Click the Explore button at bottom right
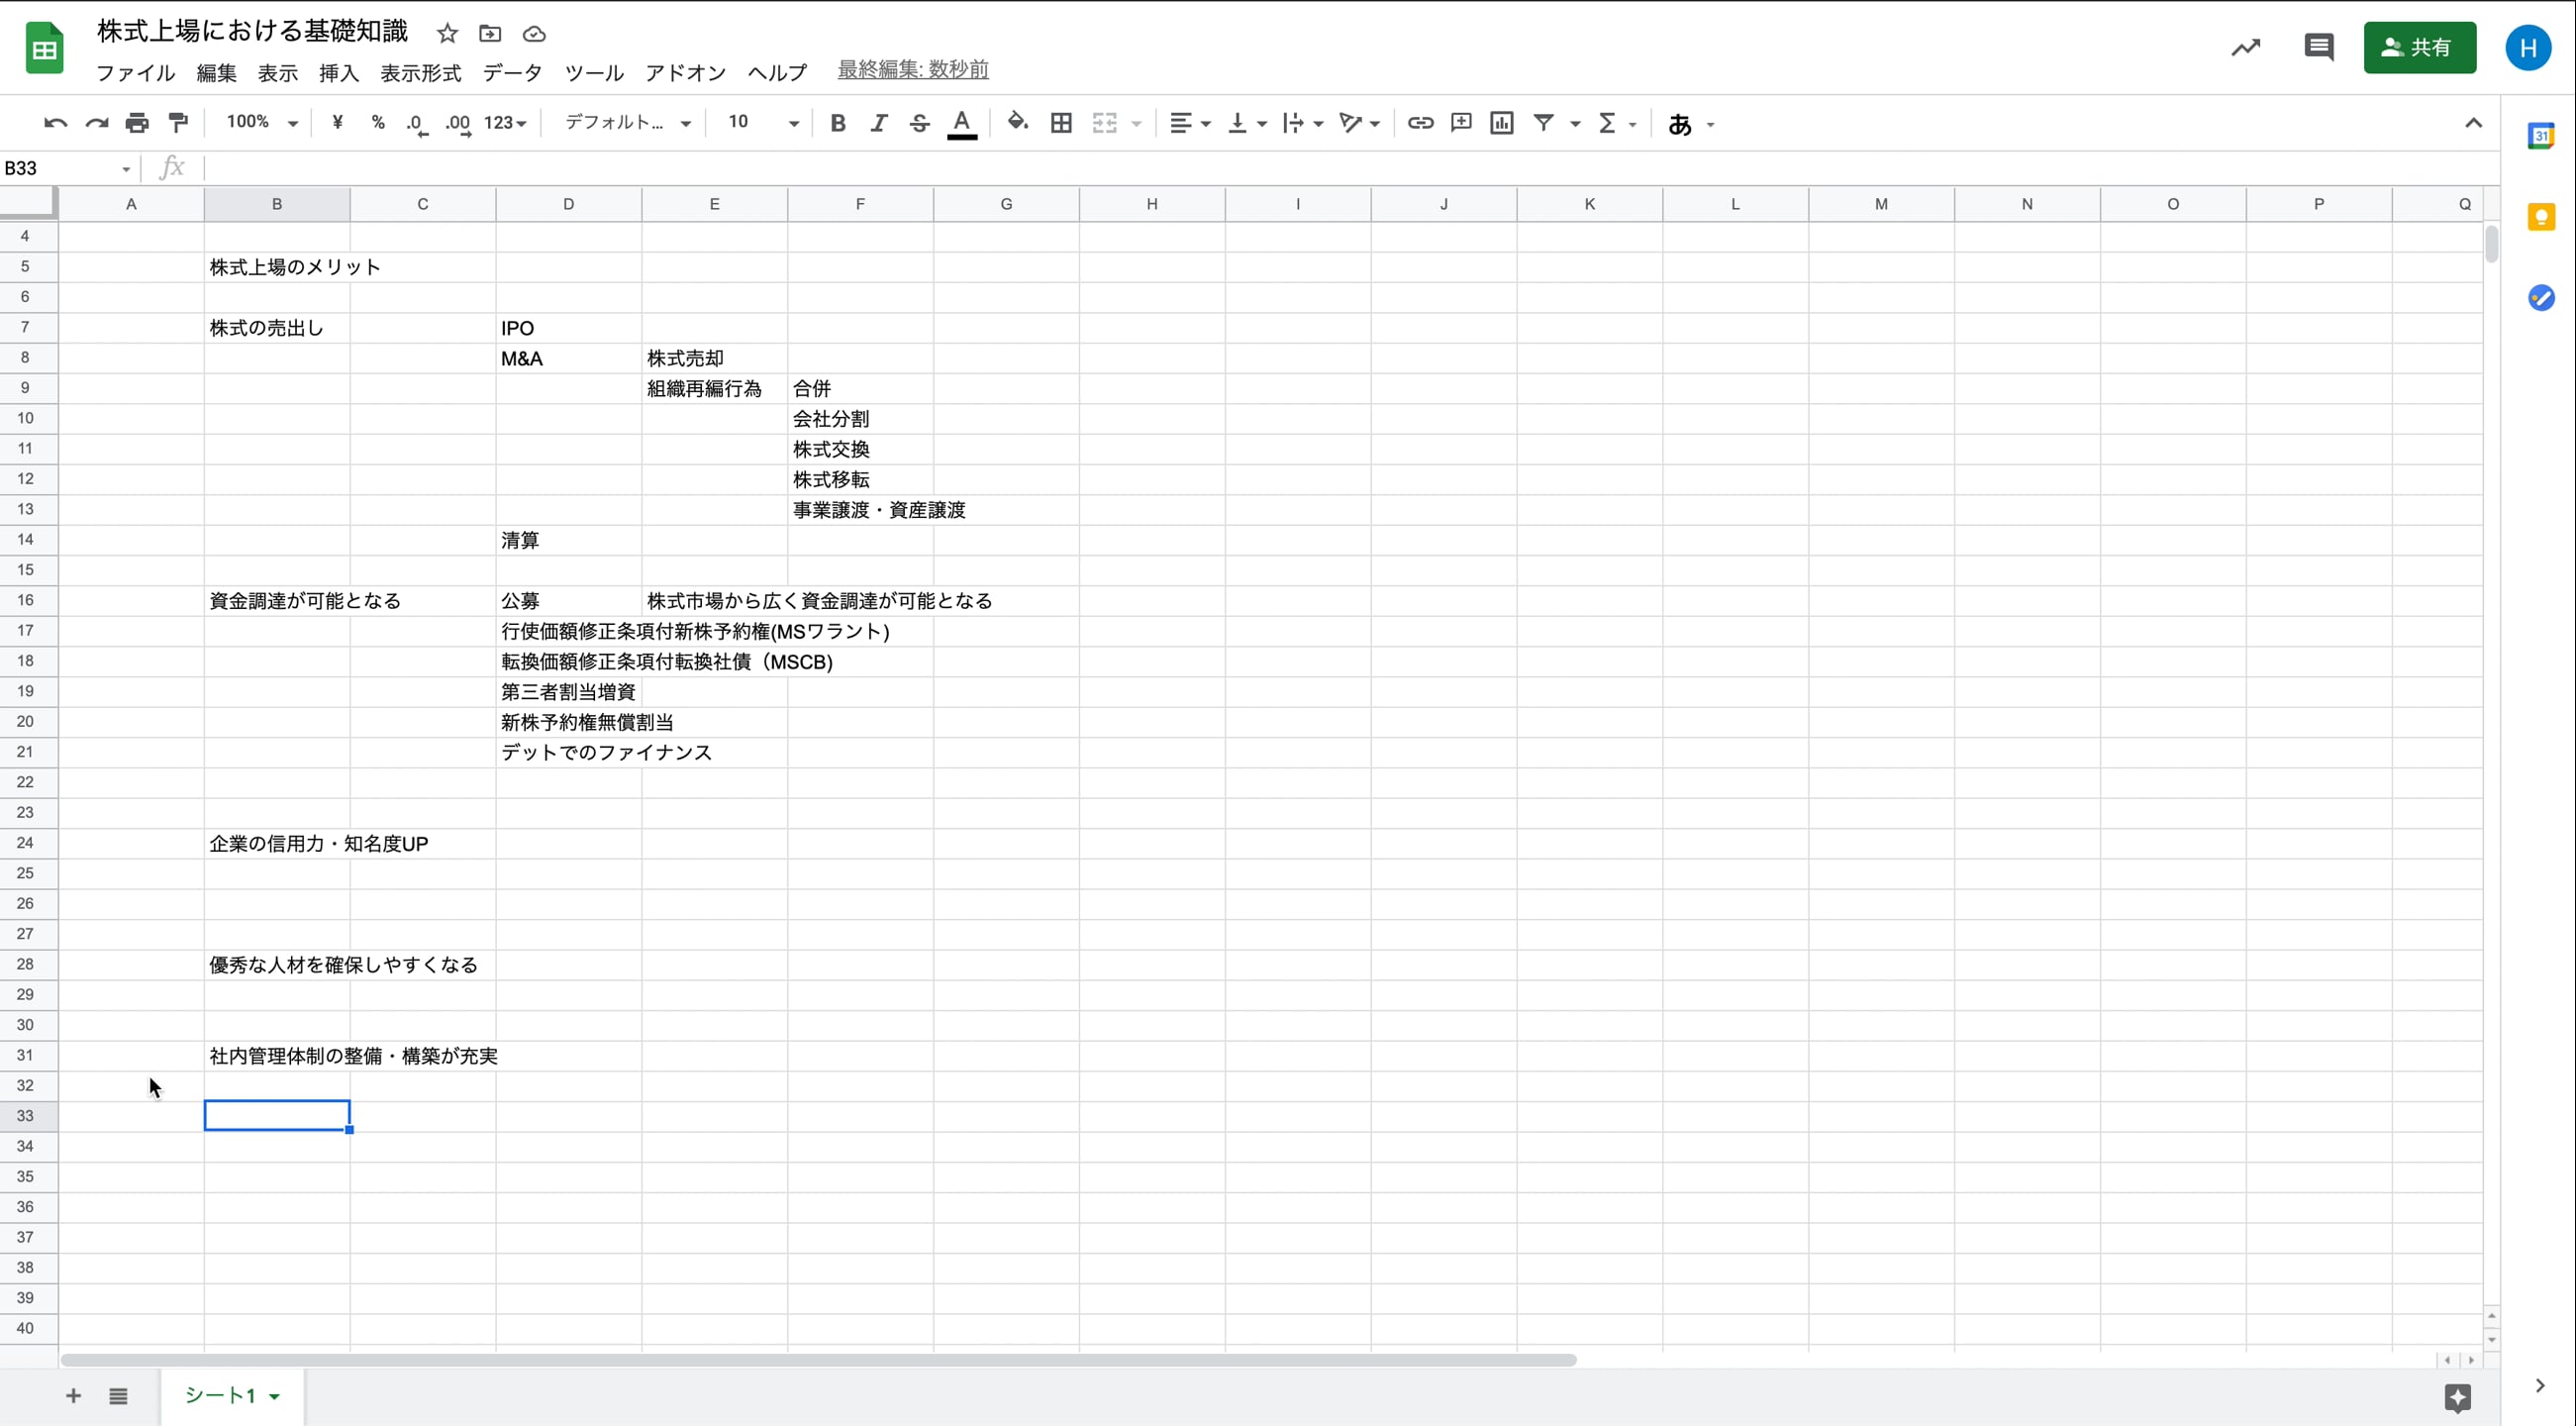Viewport: 2576px width, 1426px height. 2457,1397
